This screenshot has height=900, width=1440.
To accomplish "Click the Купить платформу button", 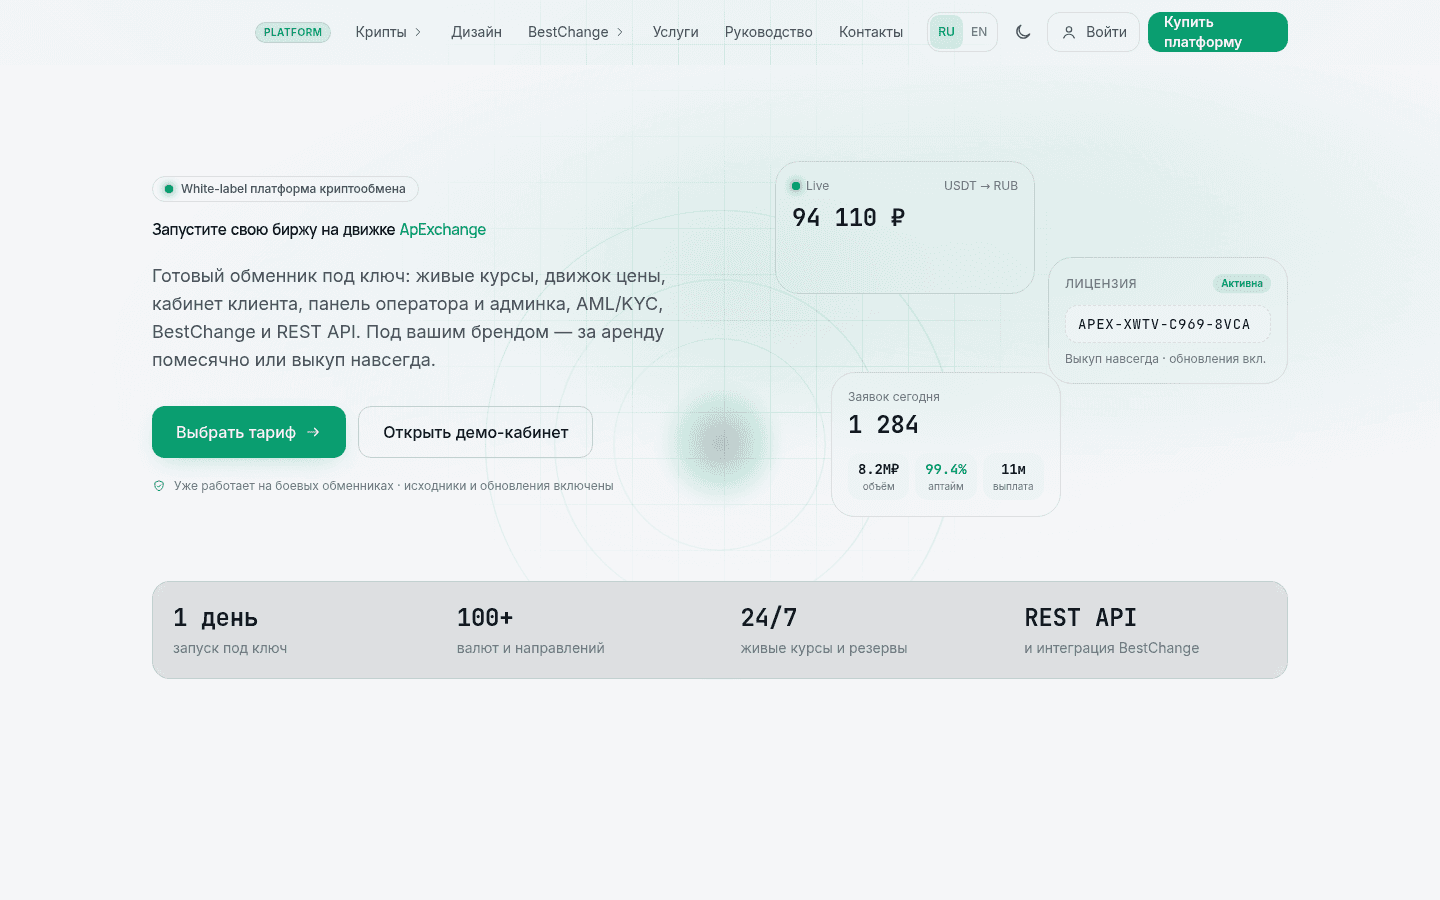I will (x=1218, y=32).
